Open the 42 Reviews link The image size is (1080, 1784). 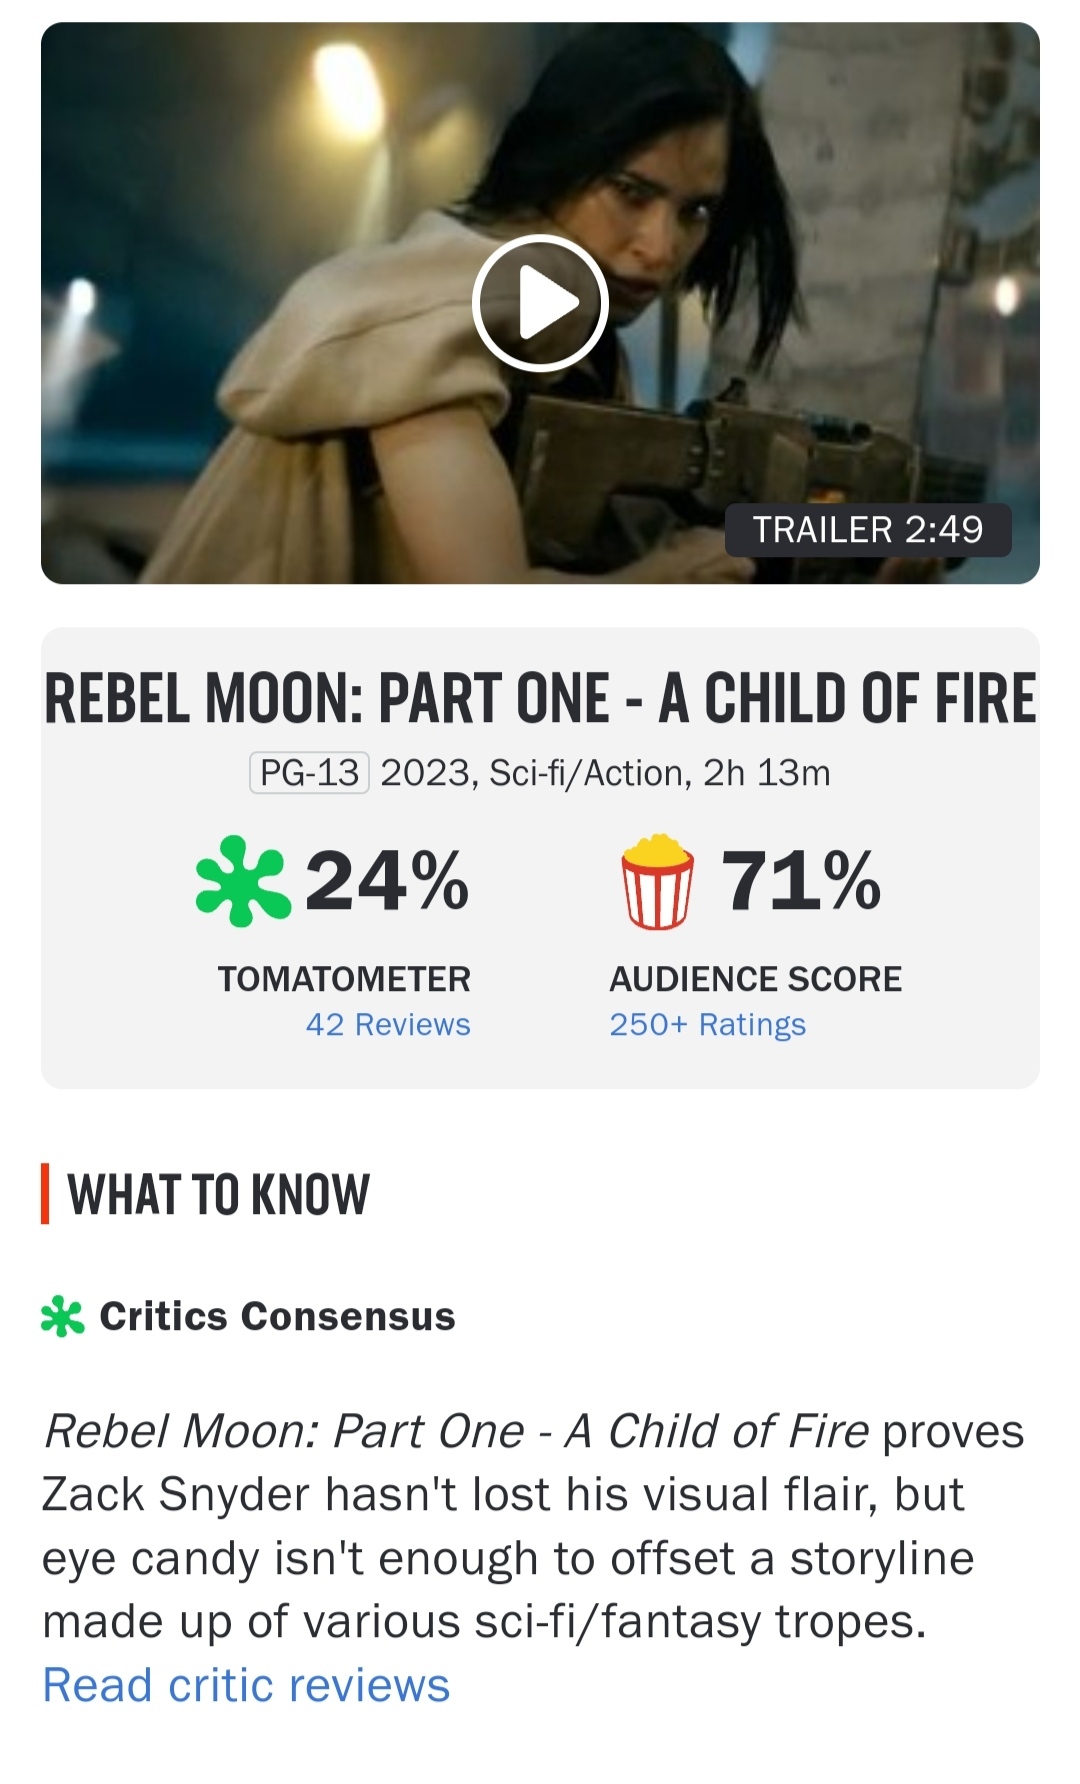coord(388,1025)
